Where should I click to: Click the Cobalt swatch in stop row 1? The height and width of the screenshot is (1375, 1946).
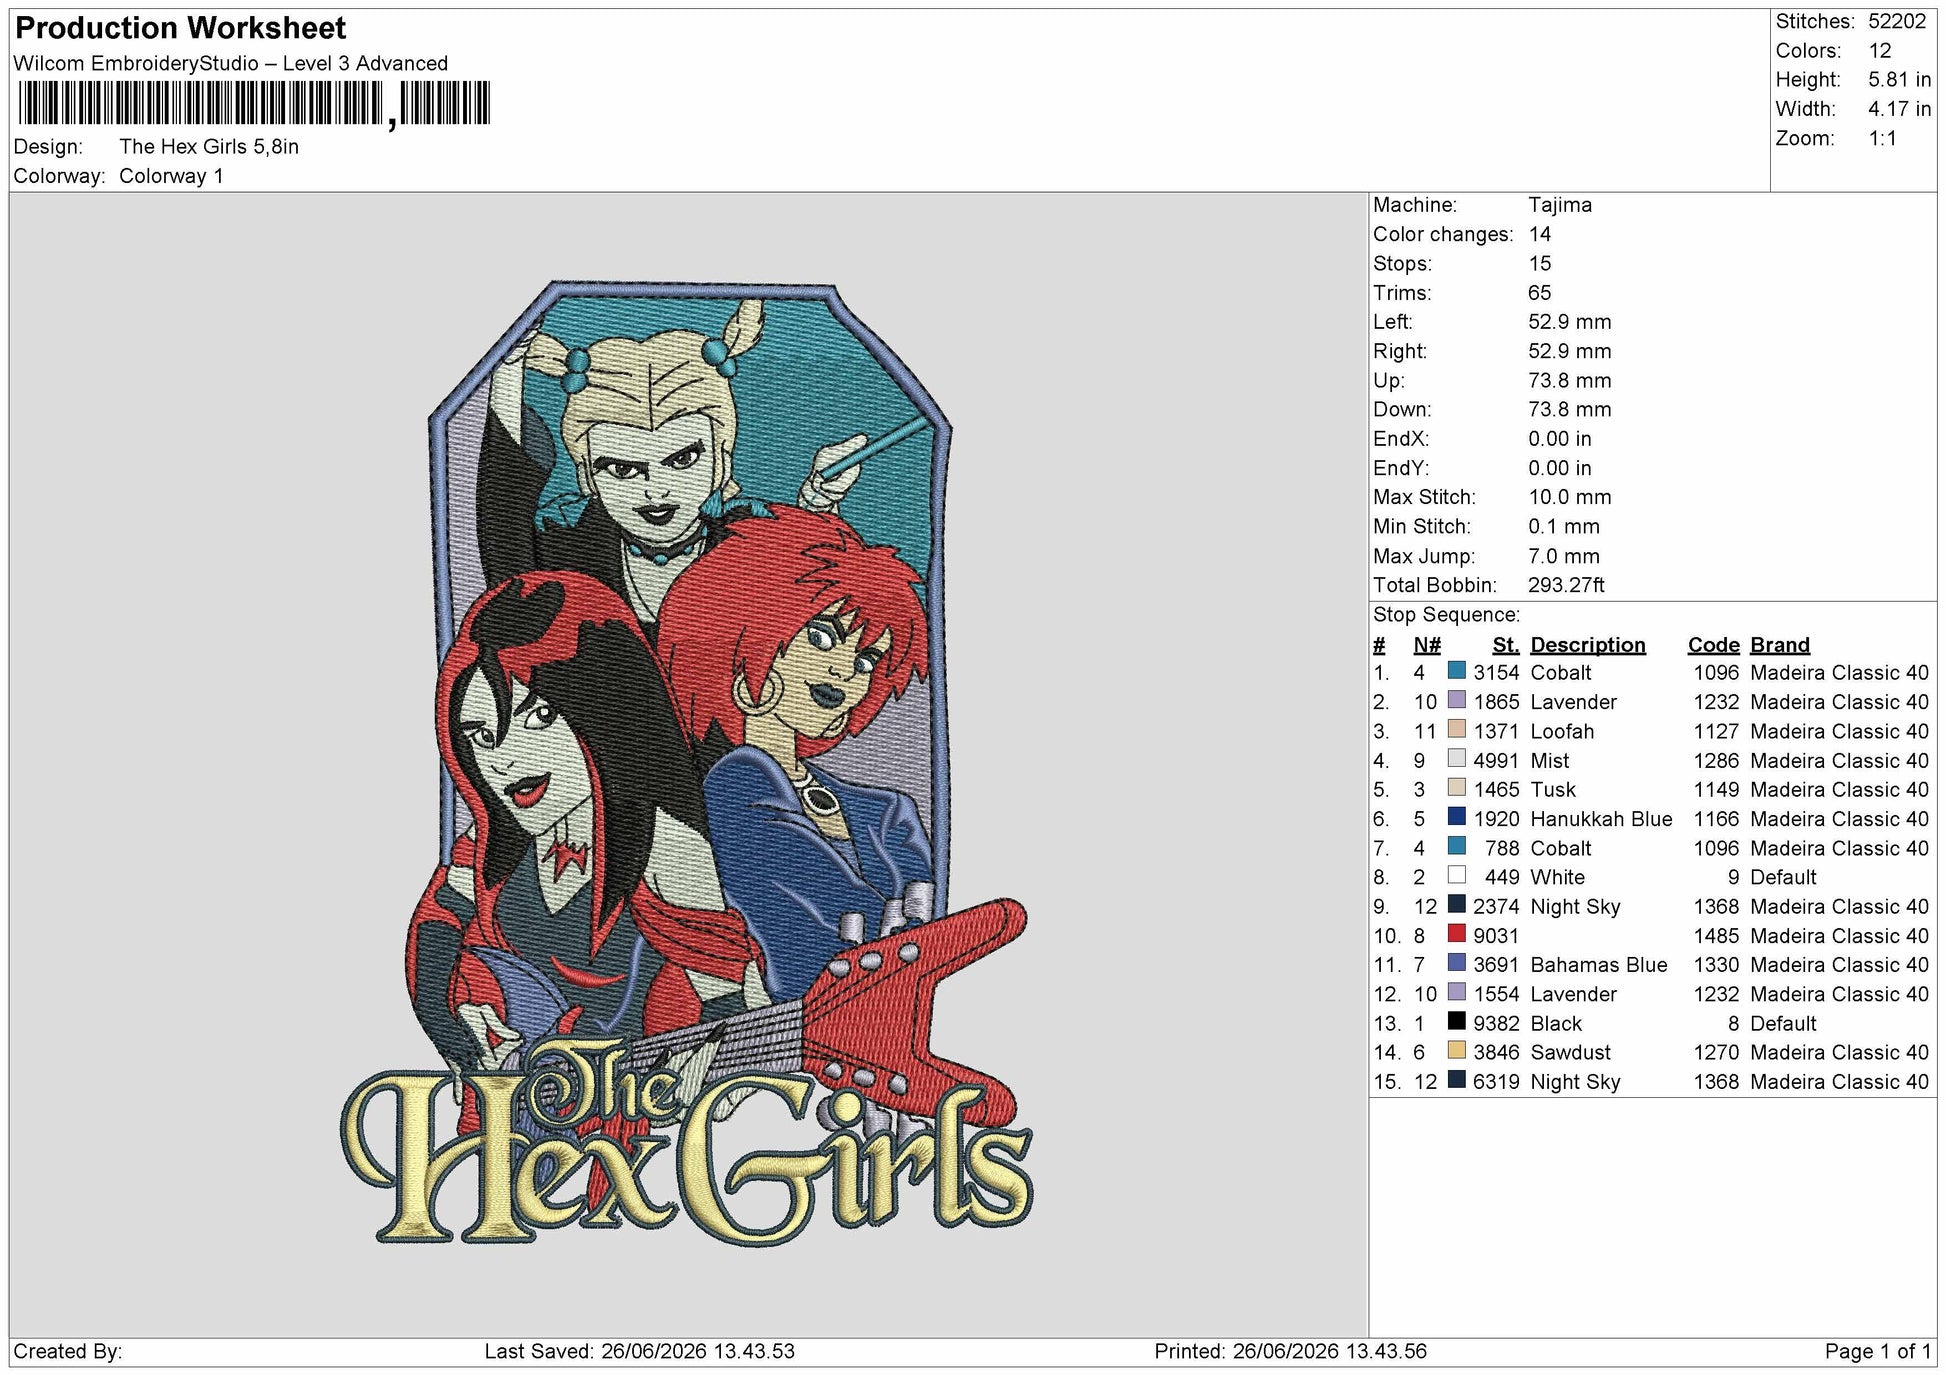coord(1457,671)
